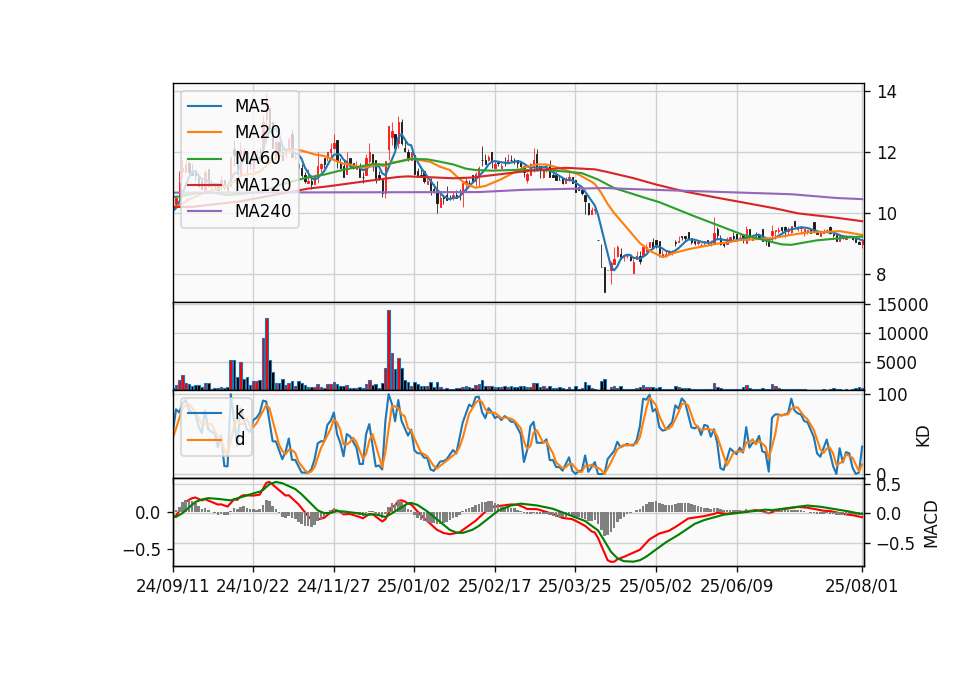Click the orange MA20 legend line swatch
Screen dimensions: 960x690
coord(204,132)
